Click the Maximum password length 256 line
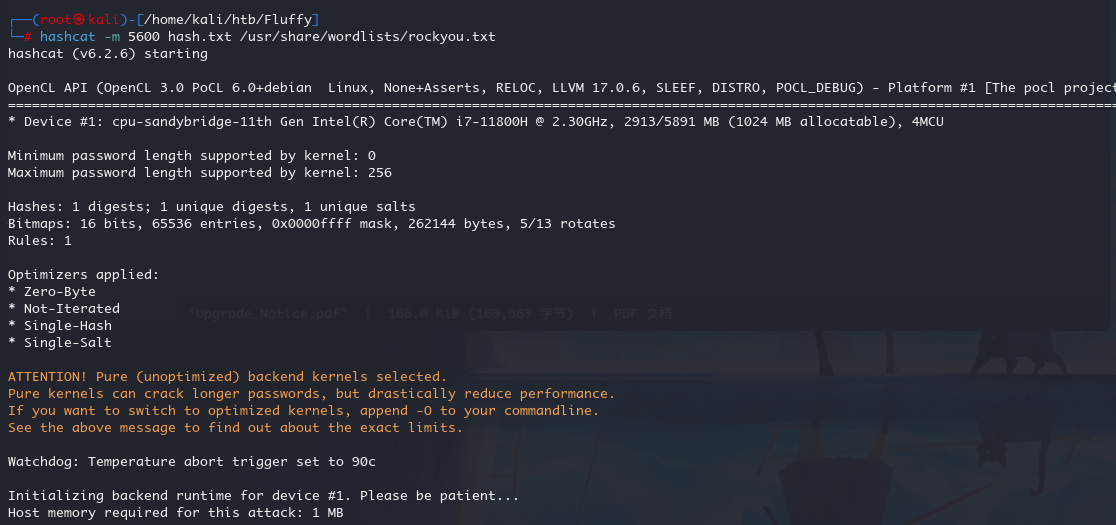 point(199,173)
